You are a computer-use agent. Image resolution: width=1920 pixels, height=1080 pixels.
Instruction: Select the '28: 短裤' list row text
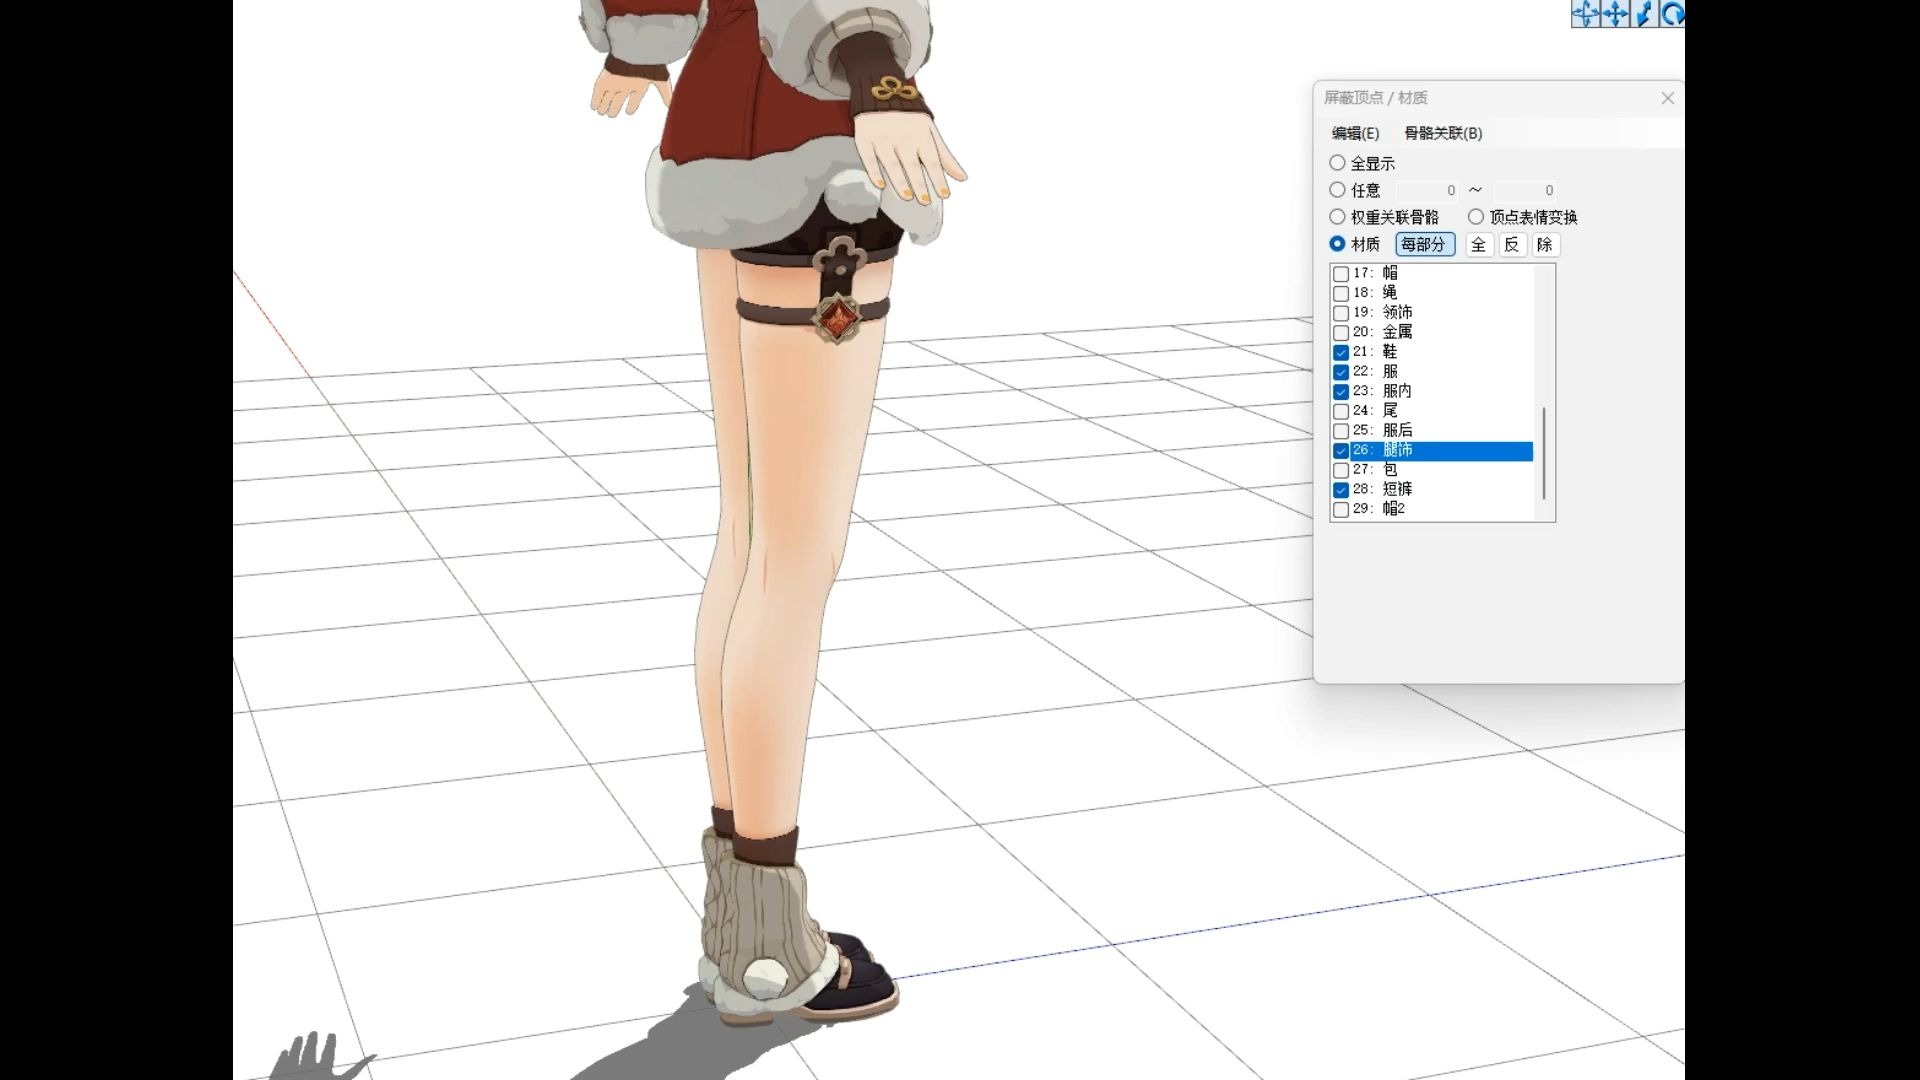click(x=1383, y=489)
